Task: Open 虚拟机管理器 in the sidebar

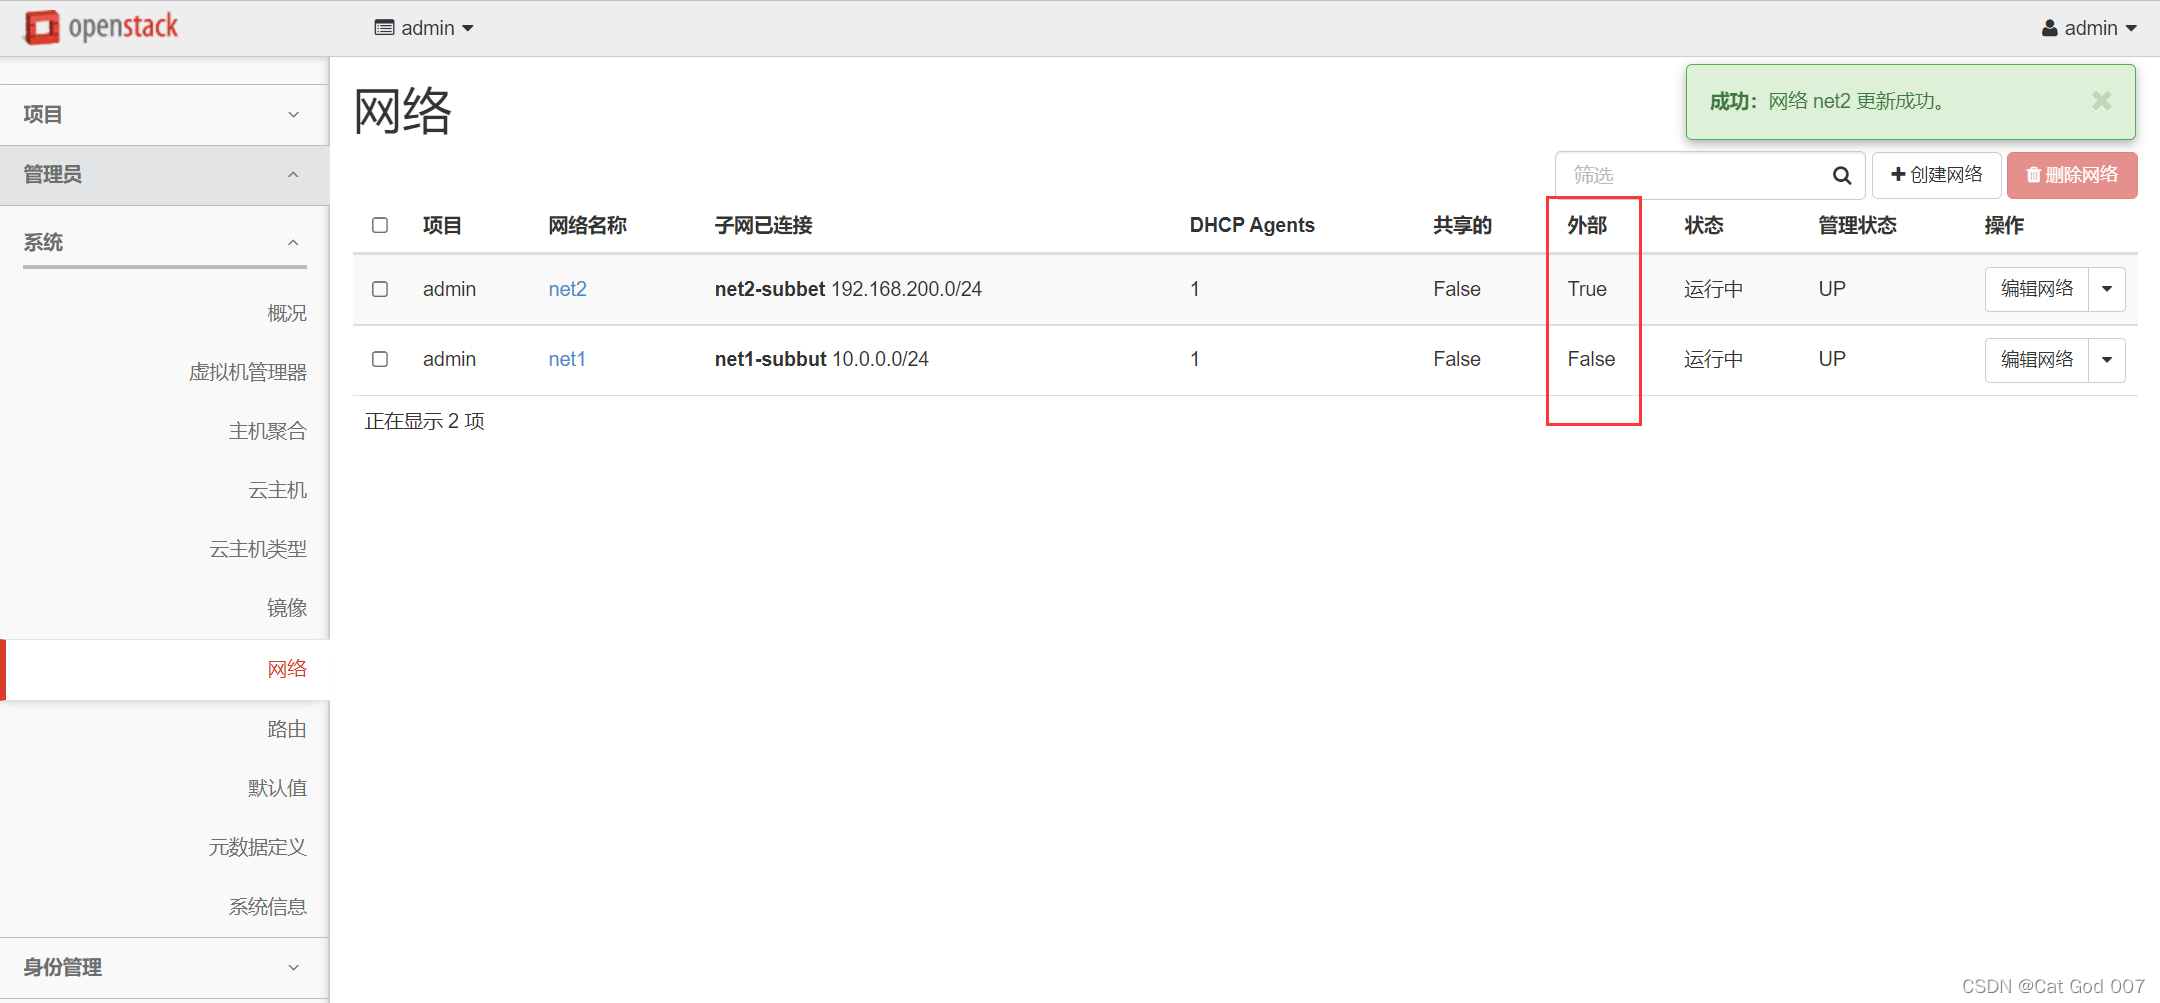Action: tap(248, 372)
